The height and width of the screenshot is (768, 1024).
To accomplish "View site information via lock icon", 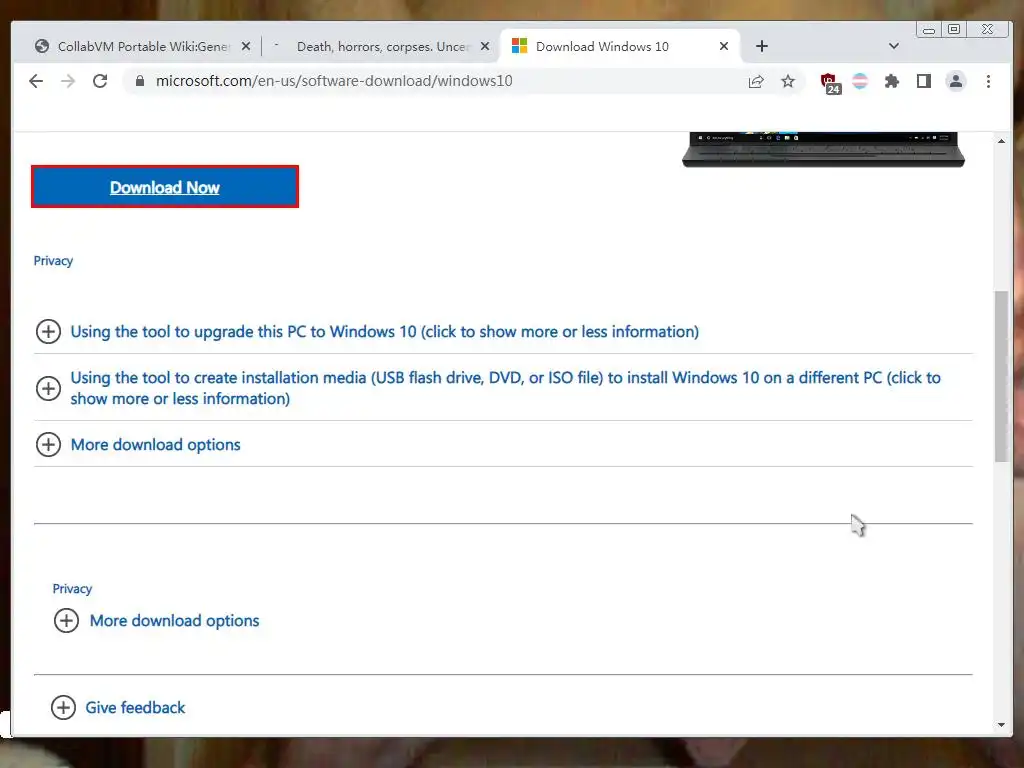I will (x=139, y=81).
